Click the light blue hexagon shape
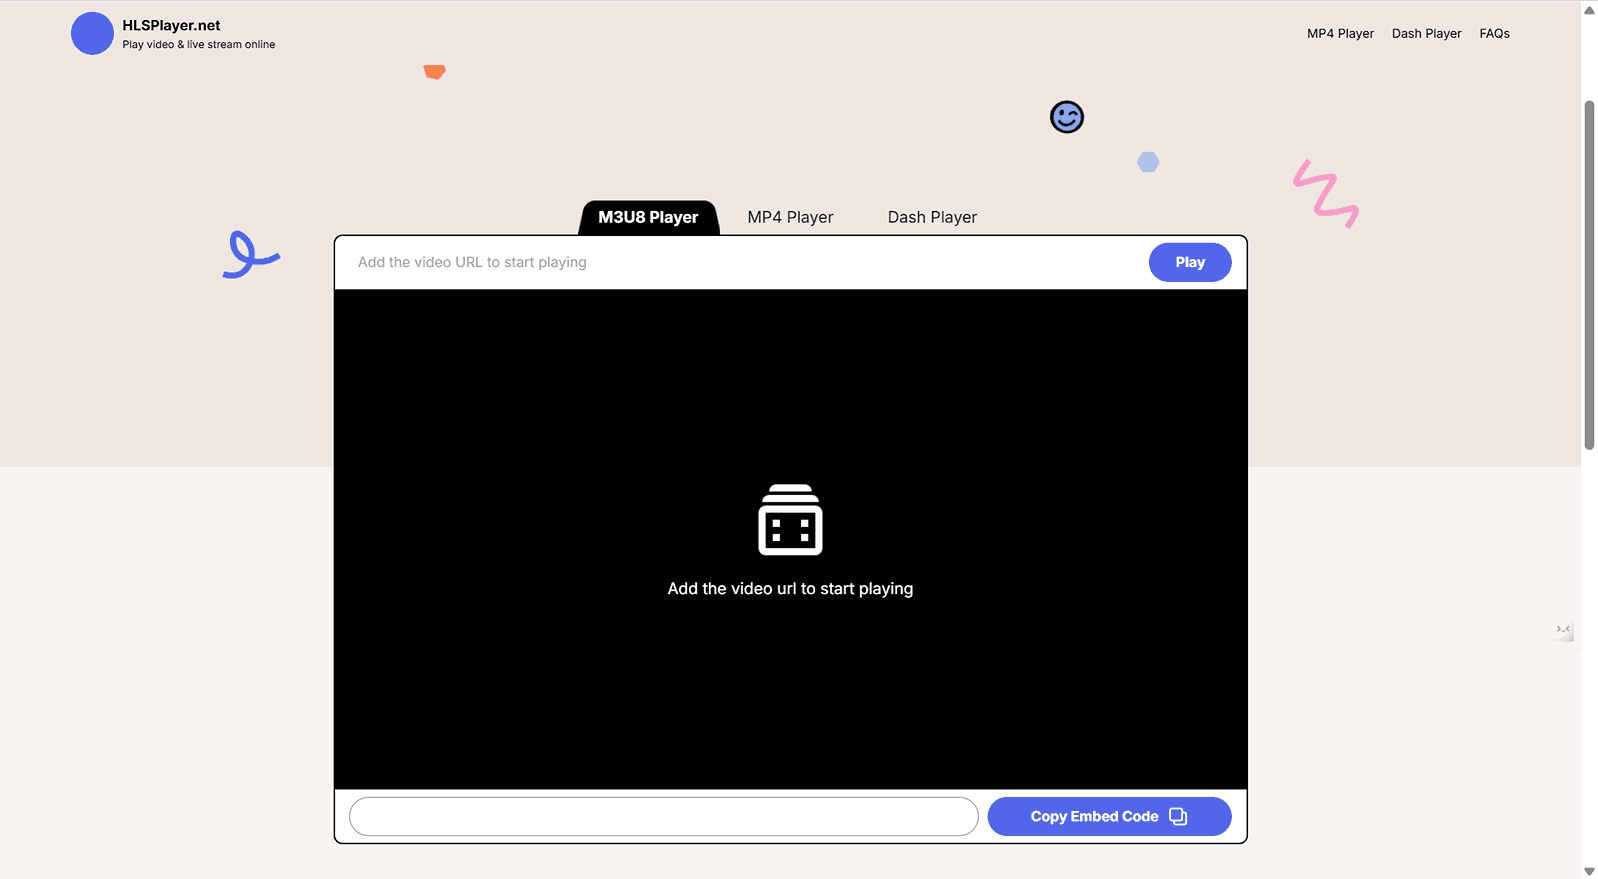Image resolution: width=1598 pixels, height=879 pixels. point(1148,162)
